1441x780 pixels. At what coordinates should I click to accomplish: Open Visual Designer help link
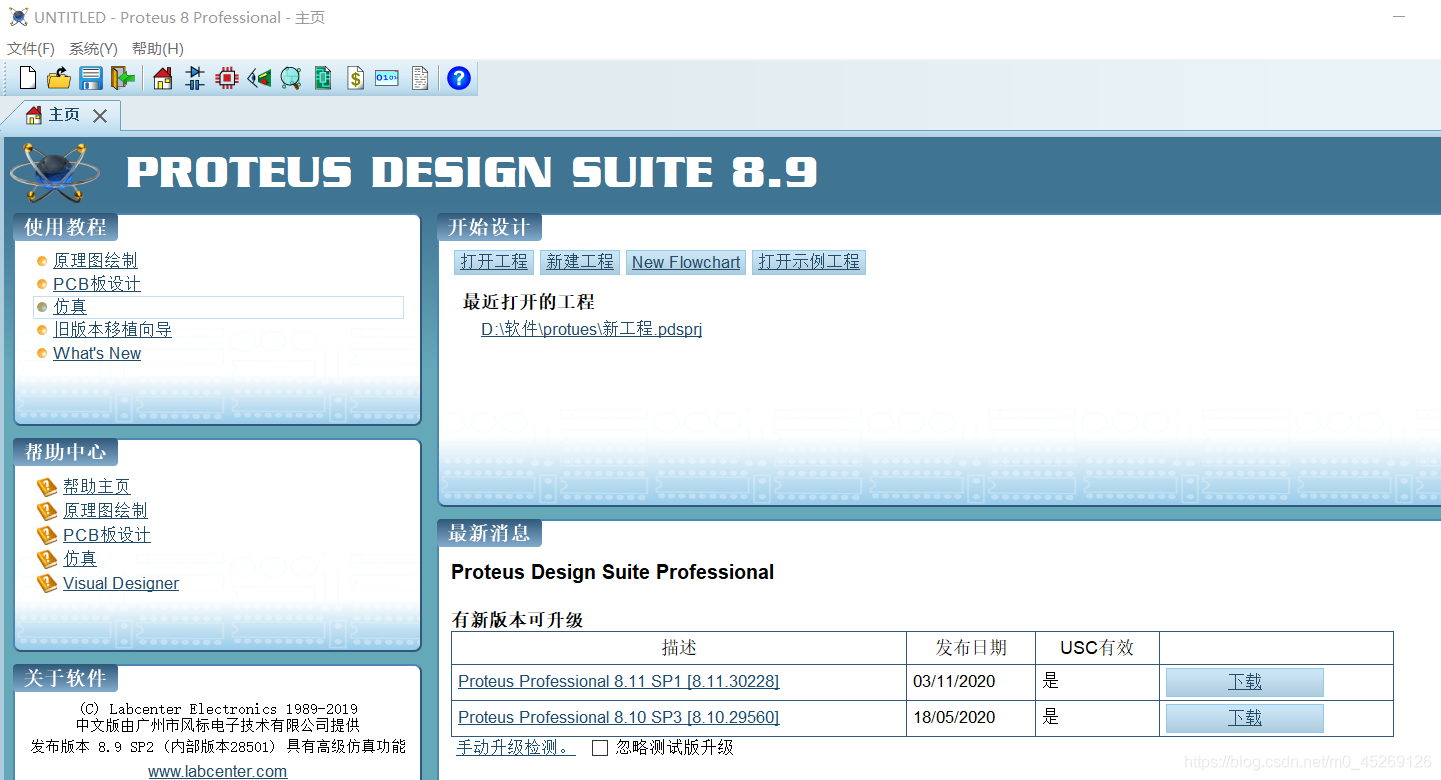click(x=121, y=583)
